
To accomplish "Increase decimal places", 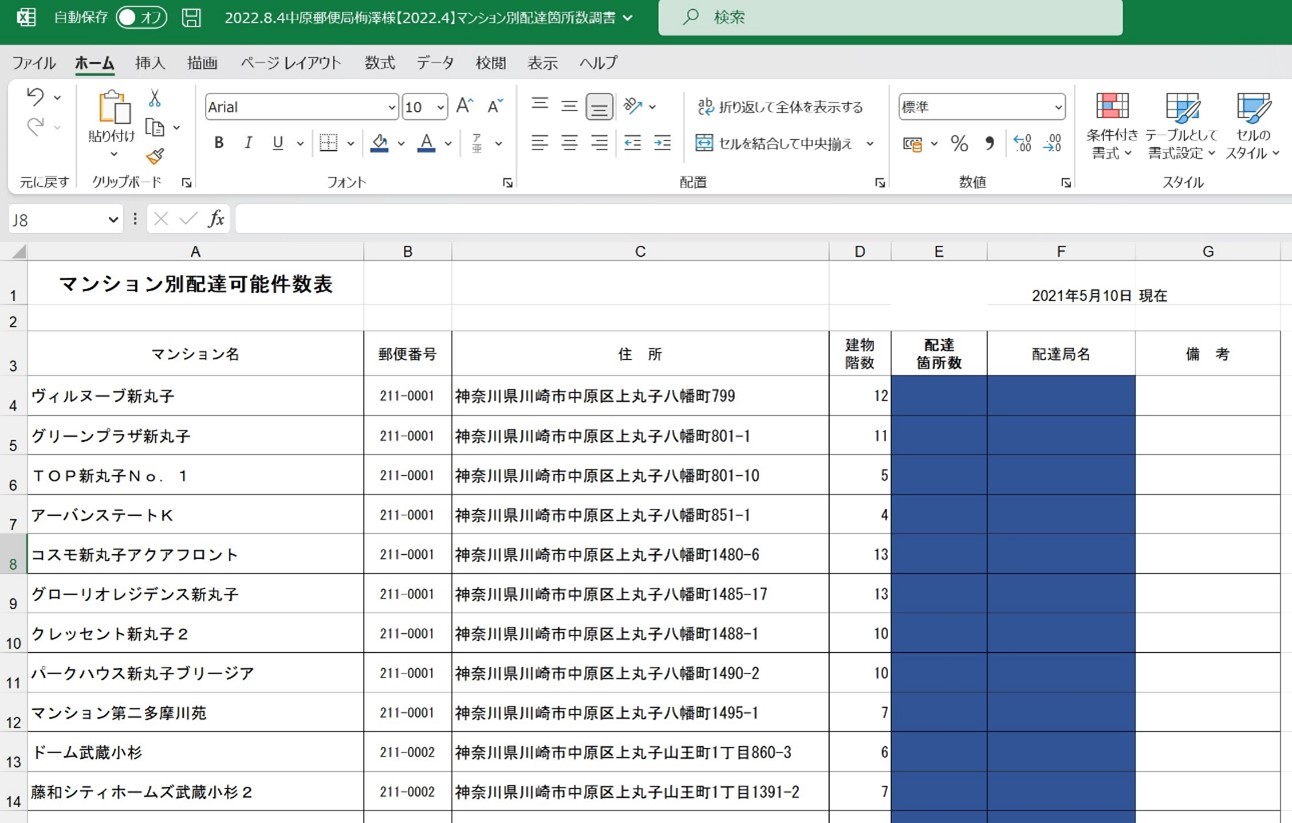I will click(1022, 143).
